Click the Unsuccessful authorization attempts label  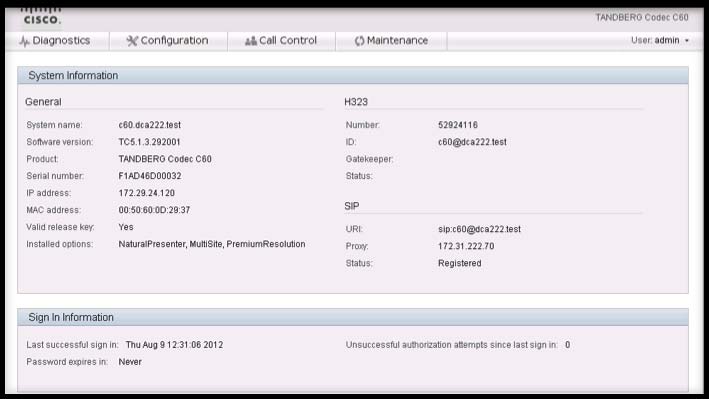[451, 345]
